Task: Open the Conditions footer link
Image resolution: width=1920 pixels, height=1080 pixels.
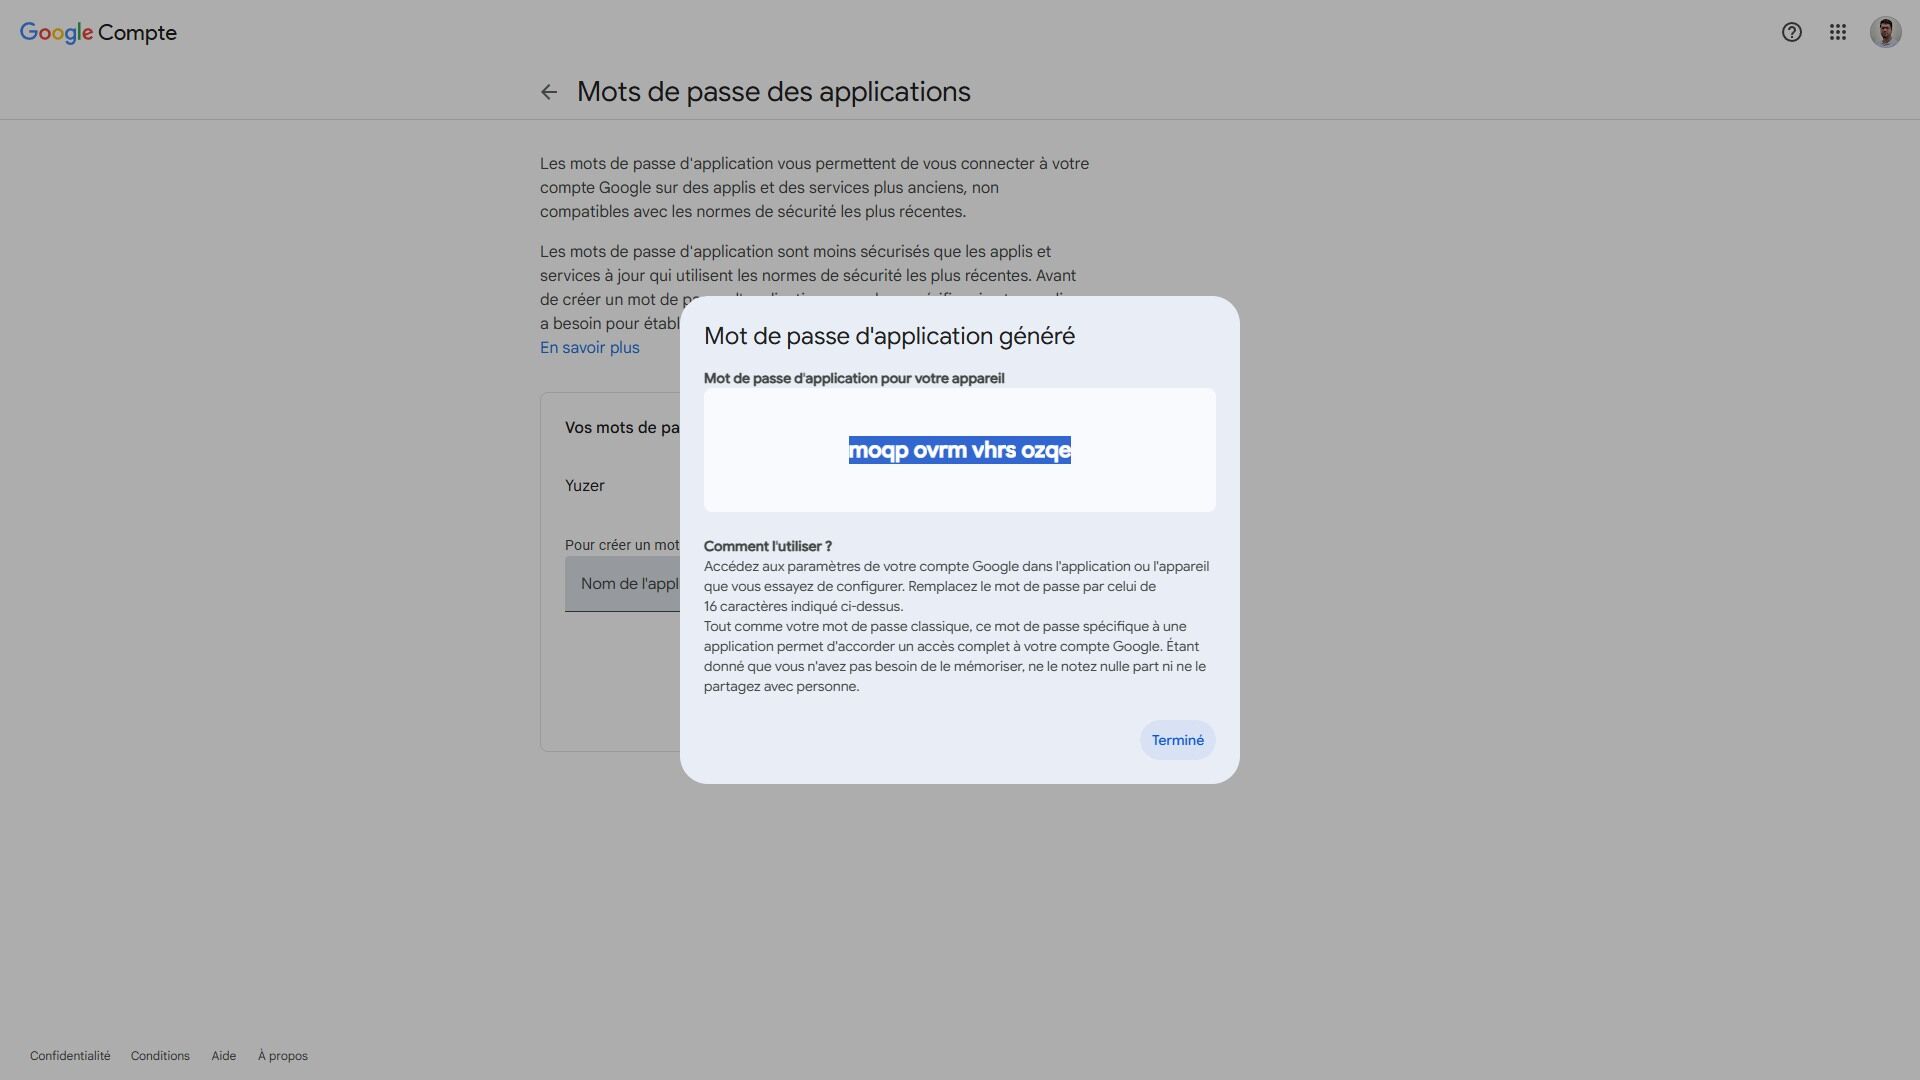Action: [160, 1056]
